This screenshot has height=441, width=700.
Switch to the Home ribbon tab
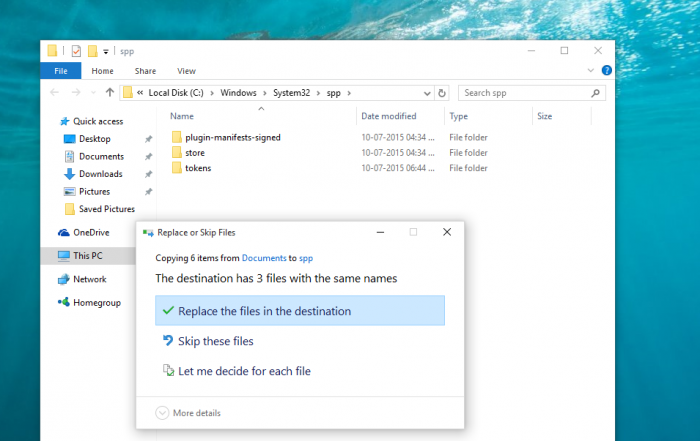(x=102, y=71)
